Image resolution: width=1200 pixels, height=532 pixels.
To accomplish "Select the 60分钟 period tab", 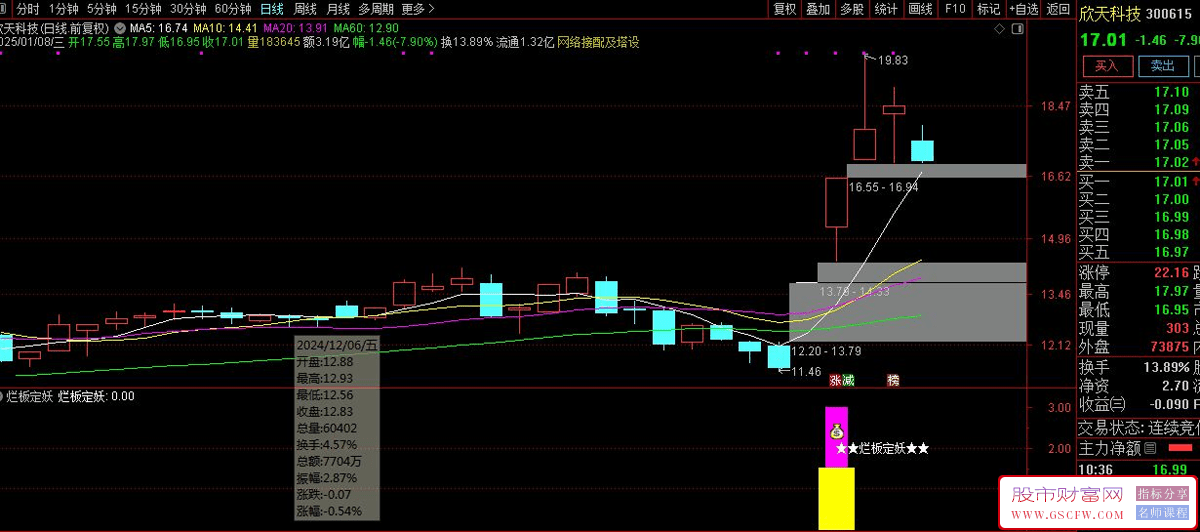I will pyautogui.click(x=233, y=9).
